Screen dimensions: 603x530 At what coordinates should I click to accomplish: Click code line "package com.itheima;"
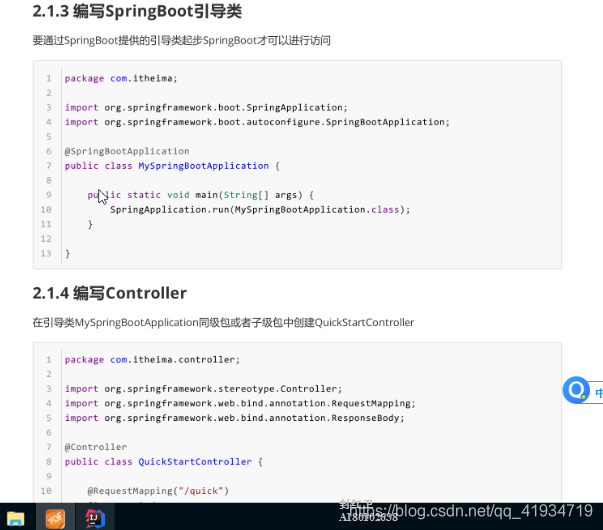point(121,78)
